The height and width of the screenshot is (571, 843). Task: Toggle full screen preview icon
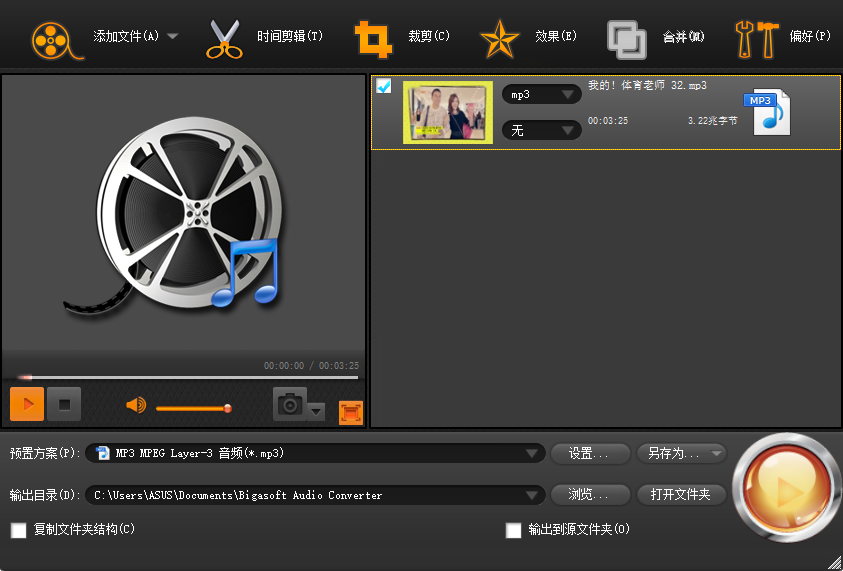pos(351,413)
